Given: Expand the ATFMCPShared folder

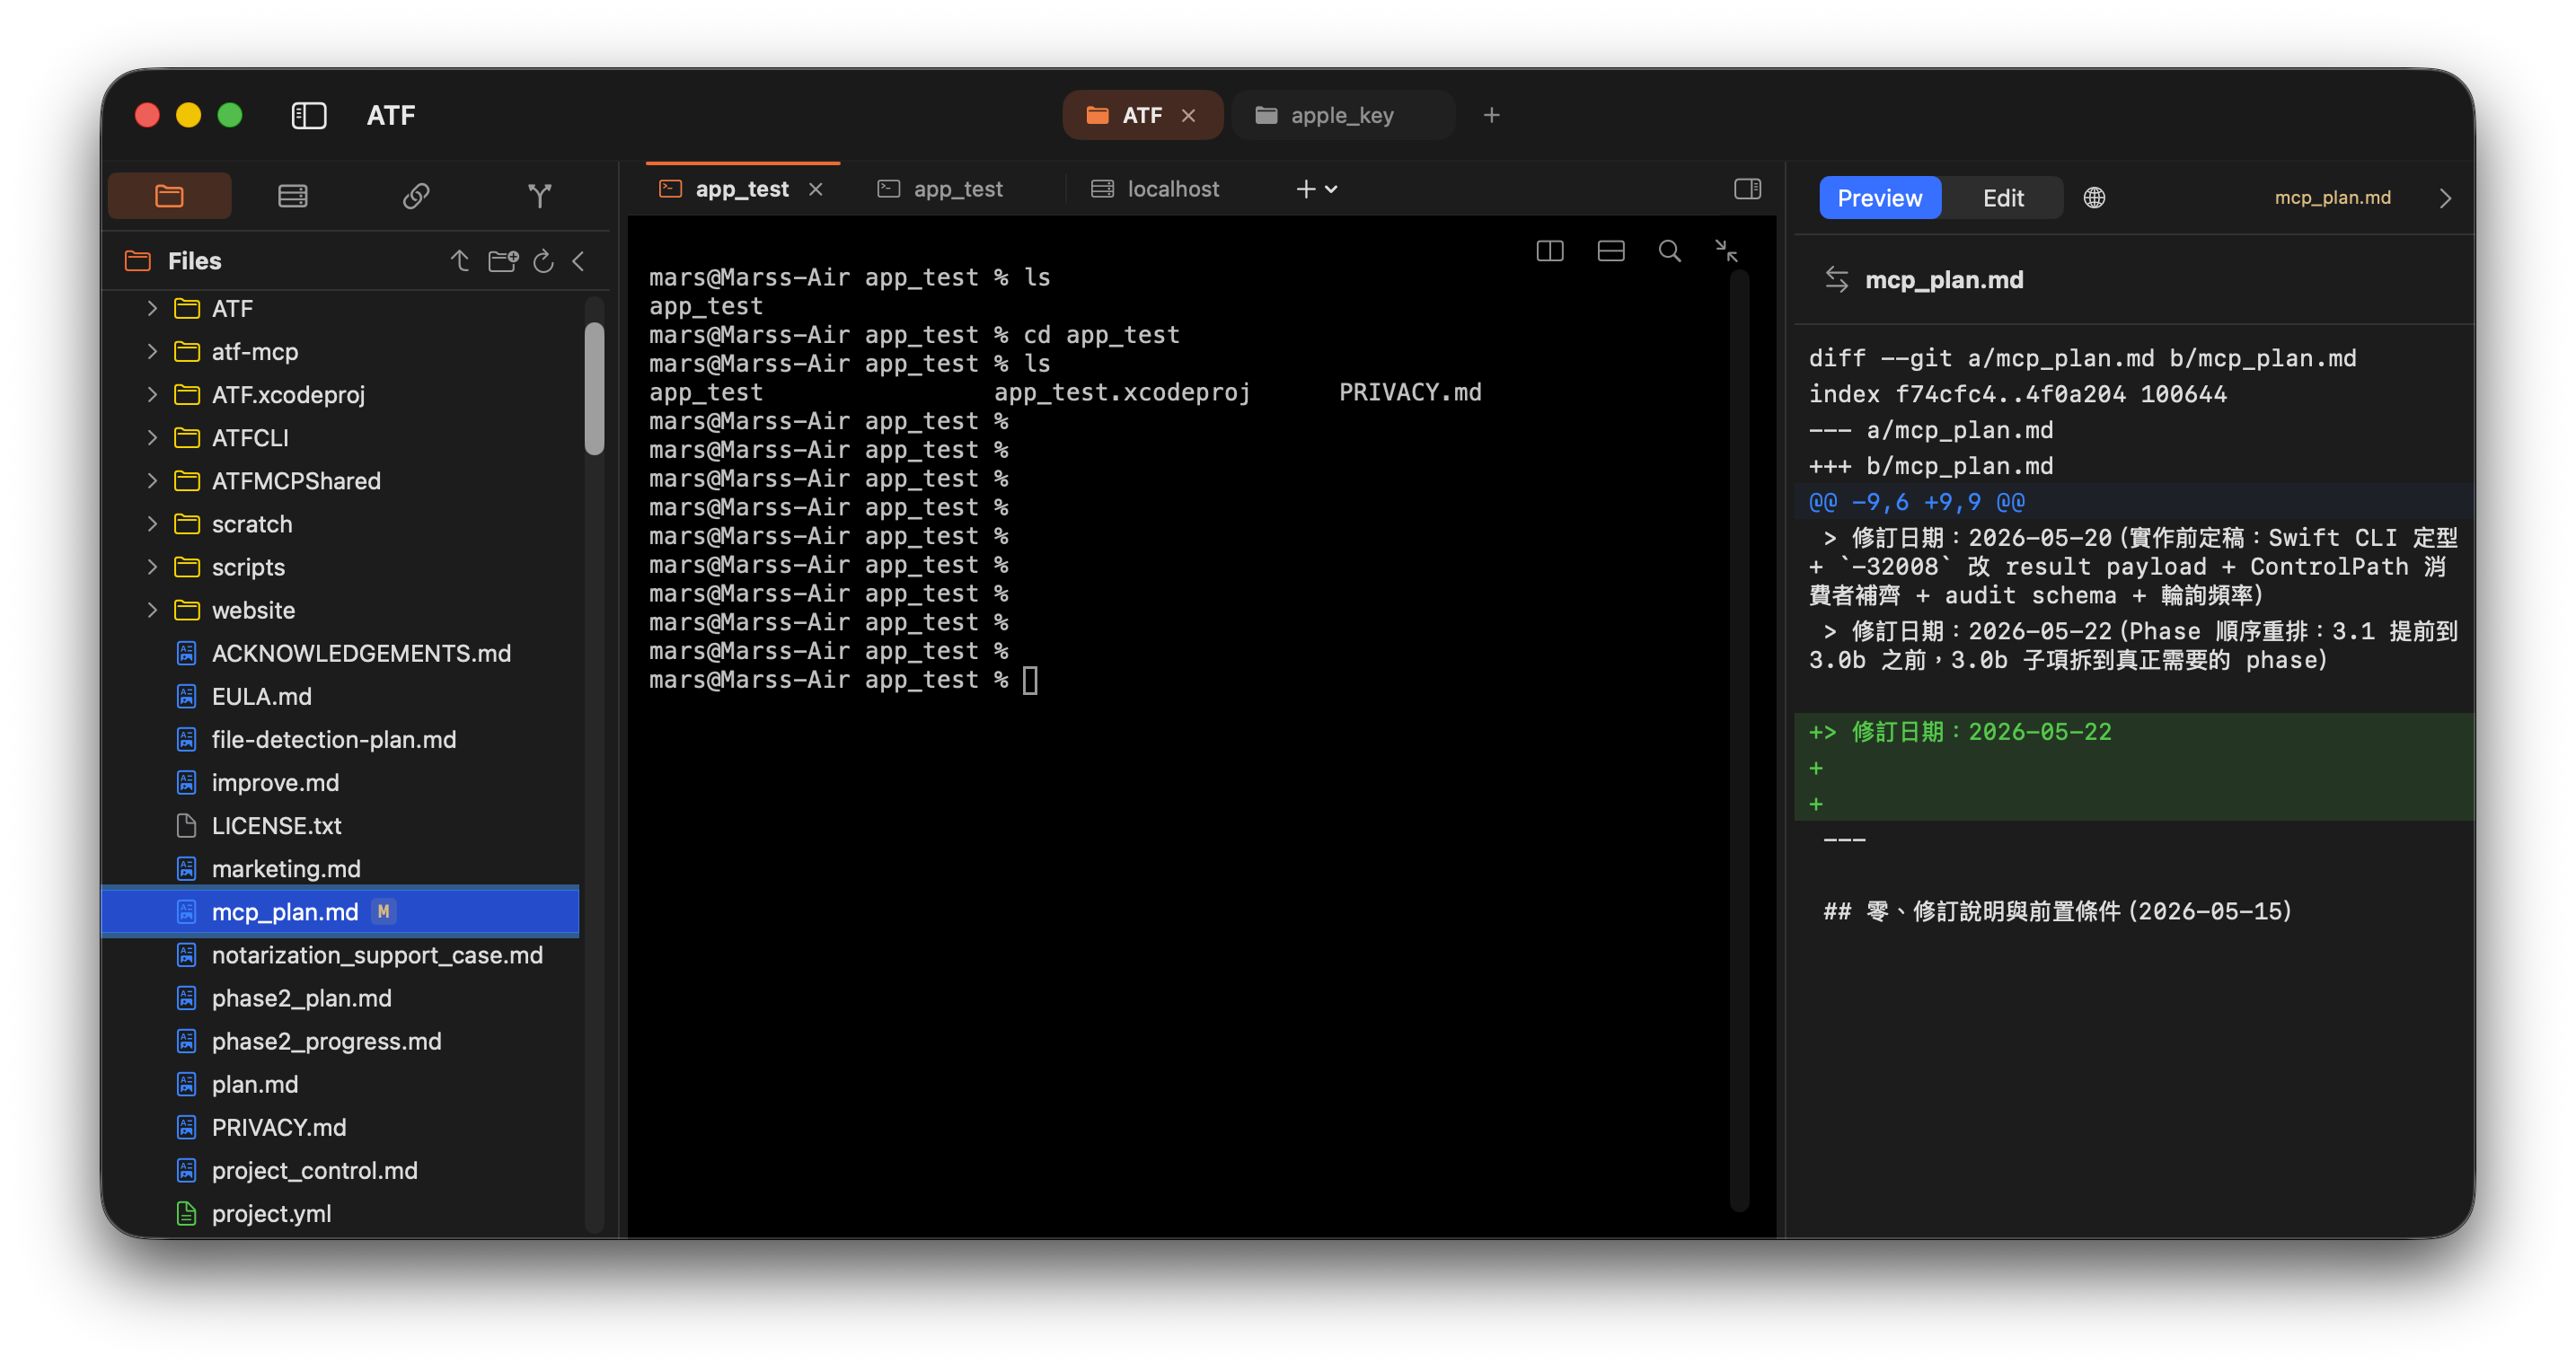Looking at the screenshot, I should 152,481.
